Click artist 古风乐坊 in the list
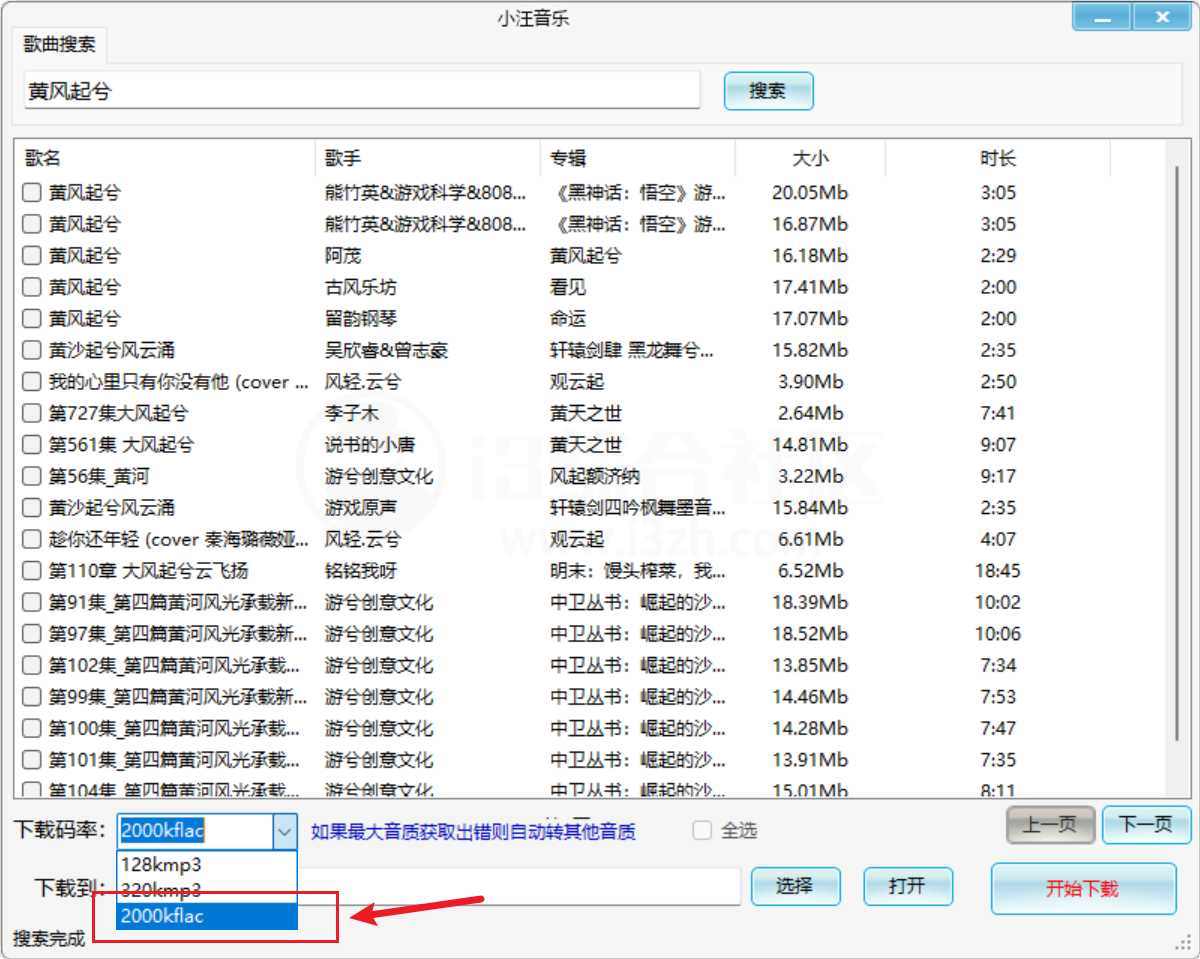The width and height of the screenshot is (1200, 959). pos(361,287)
